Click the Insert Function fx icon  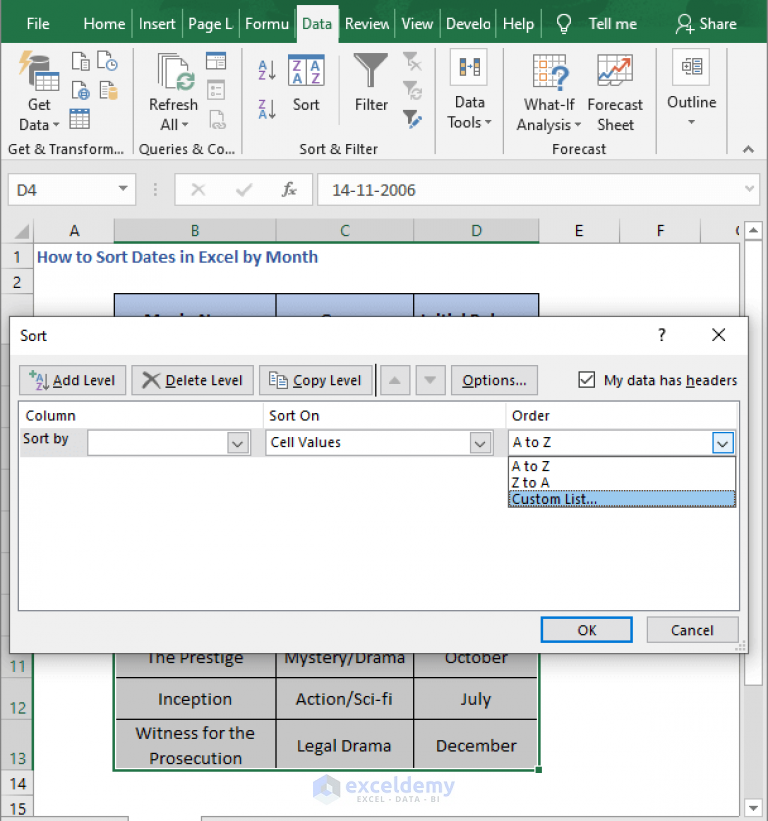point(290,190)
